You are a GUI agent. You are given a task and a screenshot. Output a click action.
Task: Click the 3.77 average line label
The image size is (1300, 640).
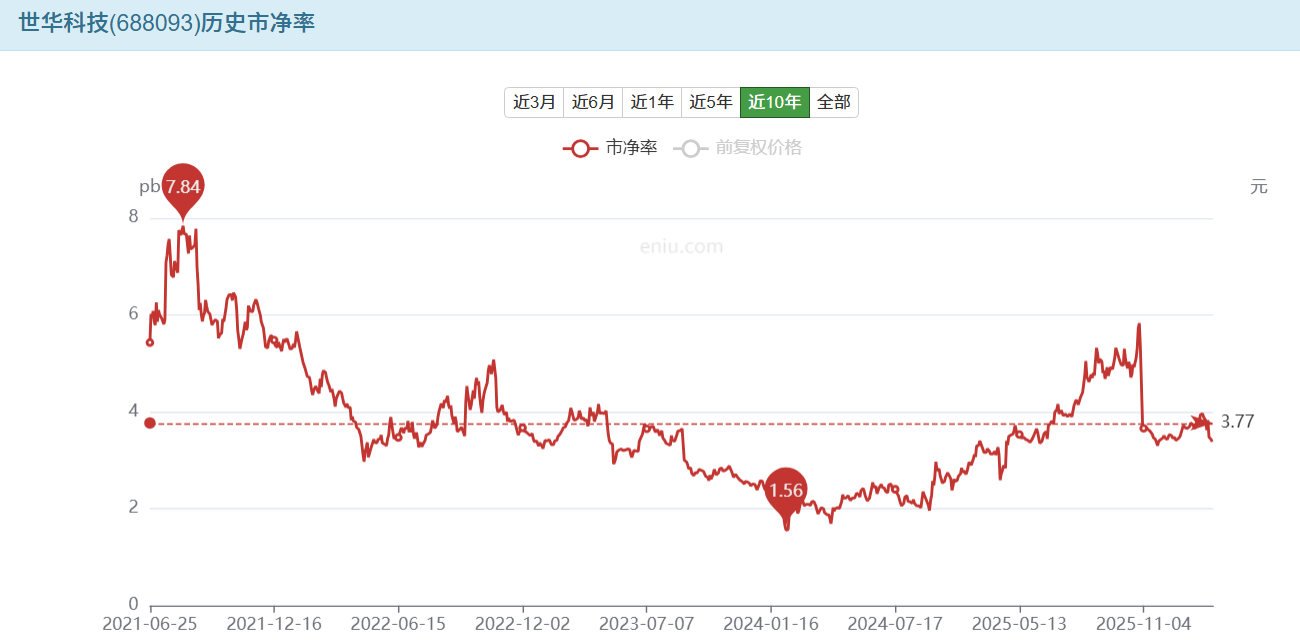pos(1238,422)
